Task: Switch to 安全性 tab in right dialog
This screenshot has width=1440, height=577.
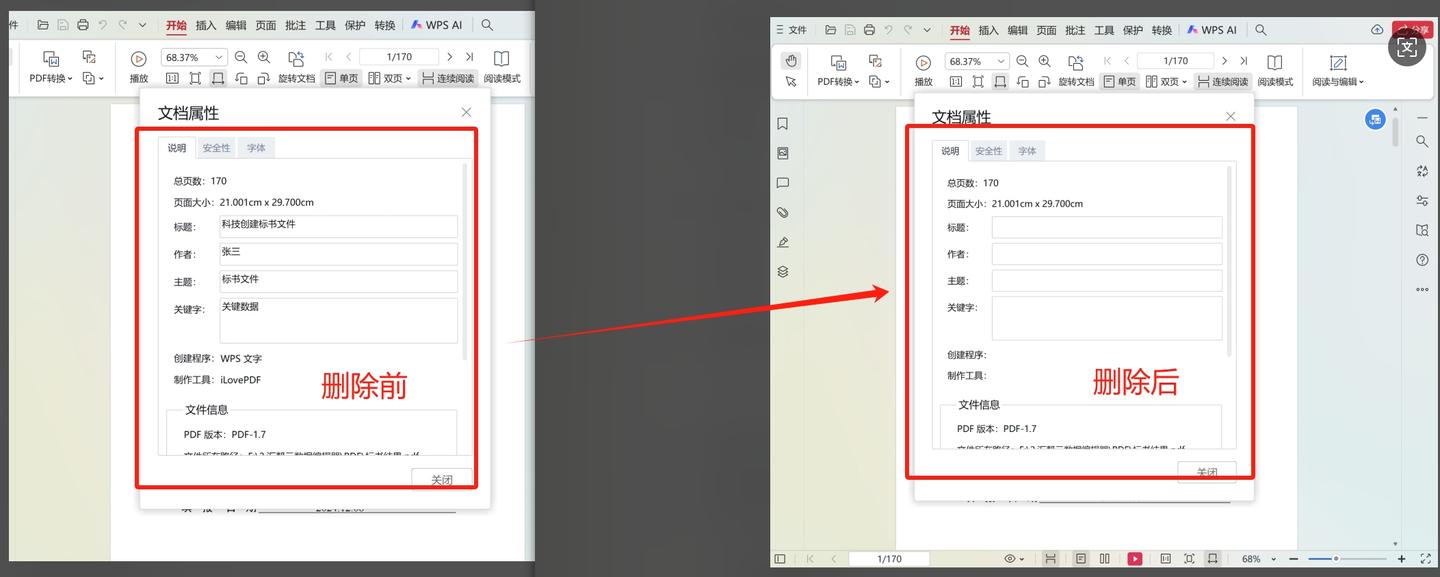Action: tap(988, 151)
